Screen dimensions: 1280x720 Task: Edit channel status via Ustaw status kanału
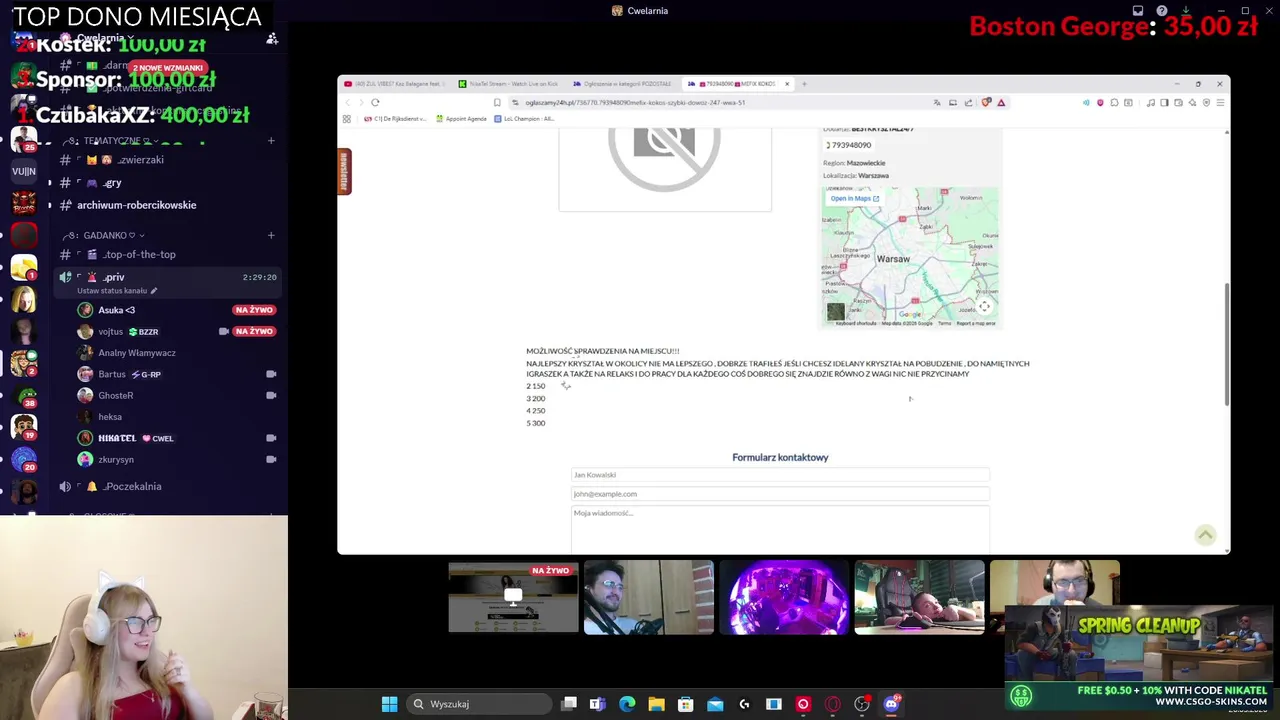117,291
